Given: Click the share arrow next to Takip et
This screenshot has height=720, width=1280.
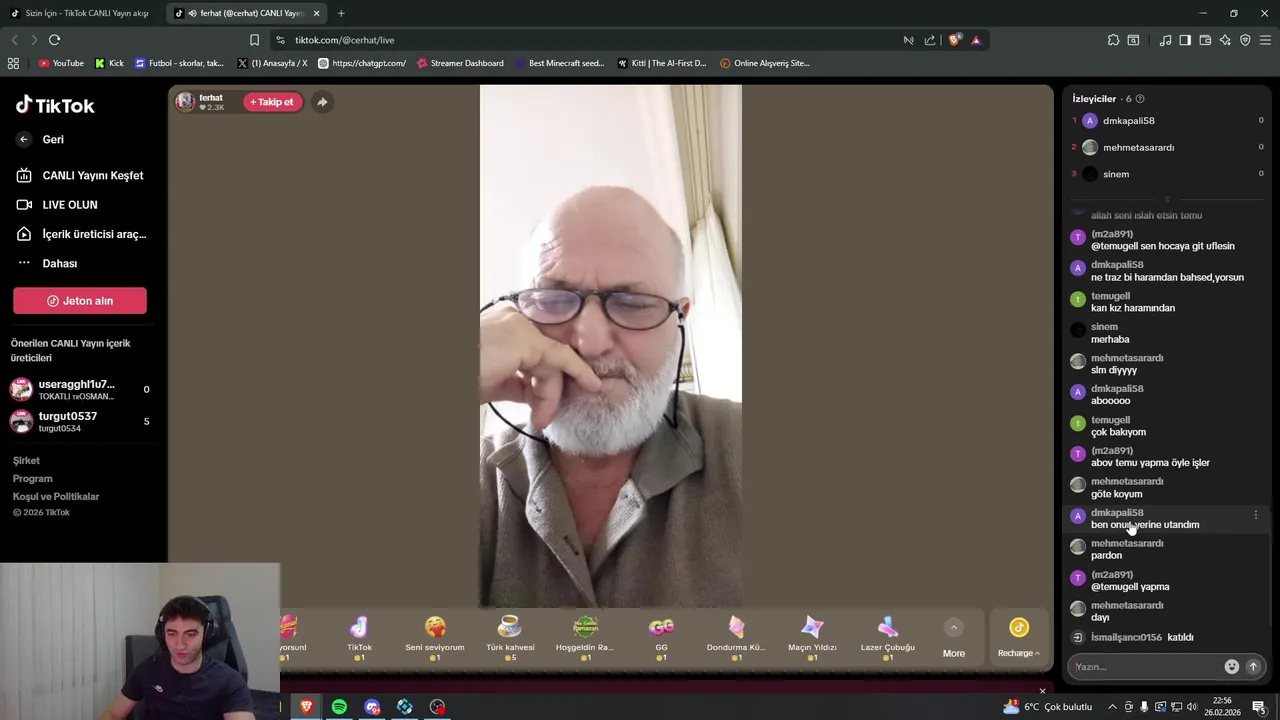Looking at the screenshot, I should pyautogui.click(x=322, y=102).
